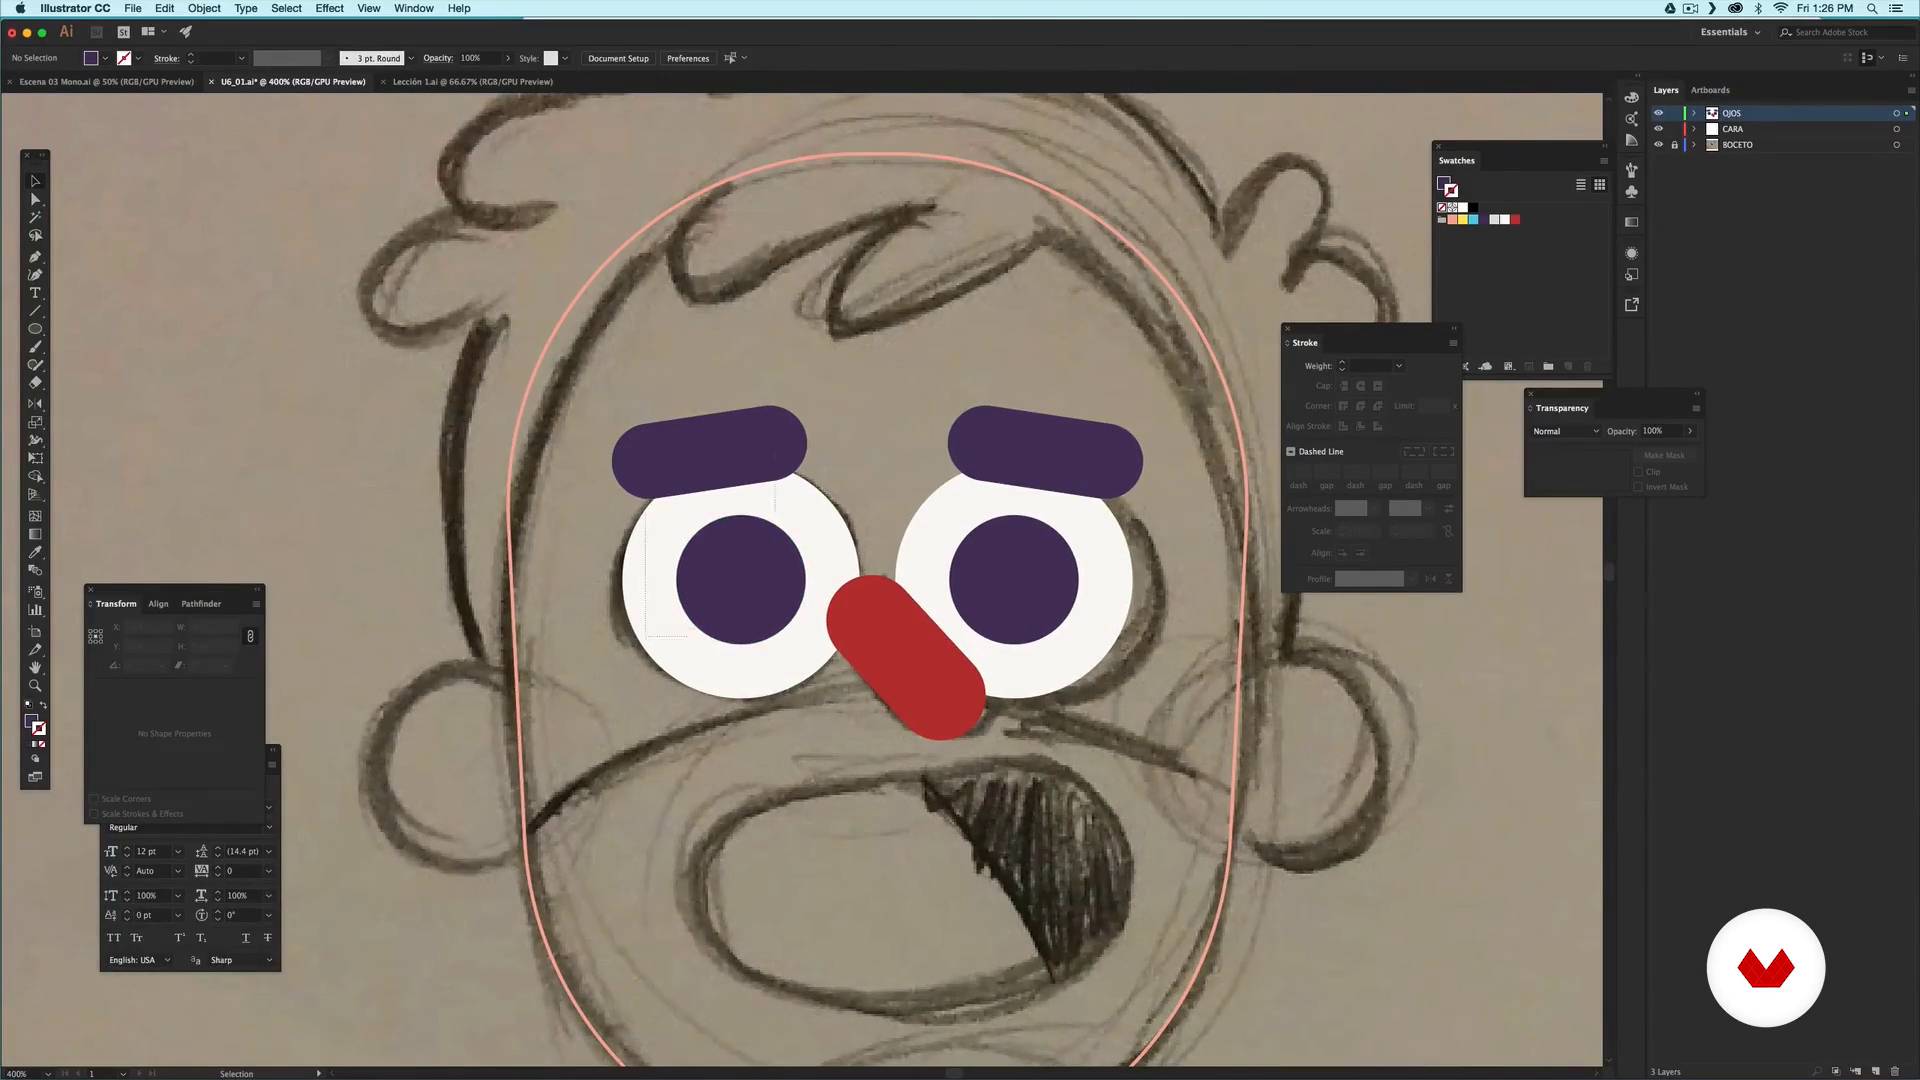This screenshot has width=1920, height=1080.
Task: Open the stroke Weight dropdown arrow
Action: [1399, 366]
